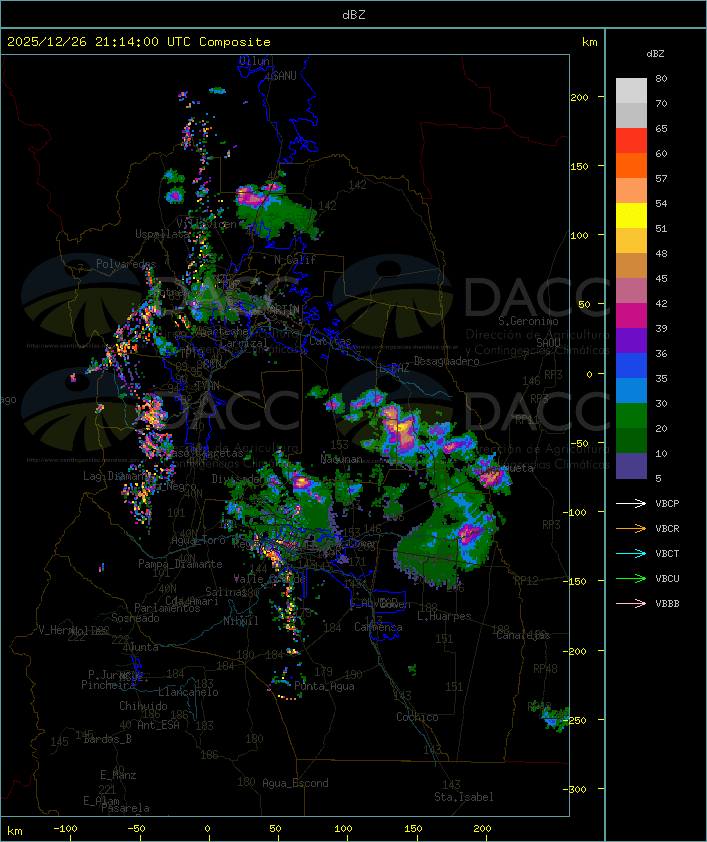
Task: Click the 100 tick on the horizontal axis
Action: (344, 829)
